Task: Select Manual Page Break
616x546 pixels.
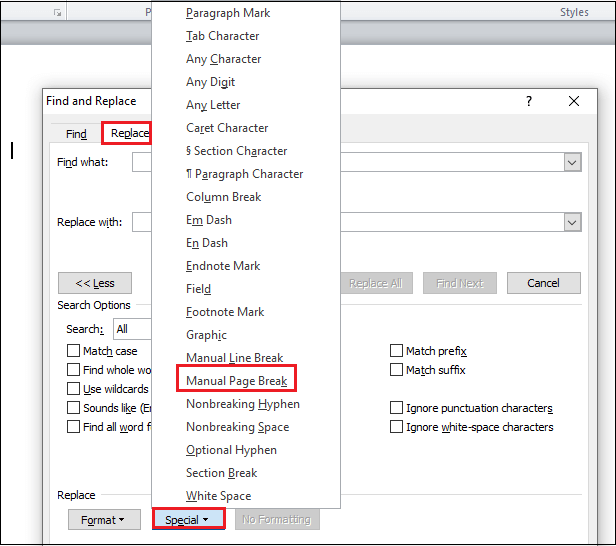Action: click(x=246, y=381)
